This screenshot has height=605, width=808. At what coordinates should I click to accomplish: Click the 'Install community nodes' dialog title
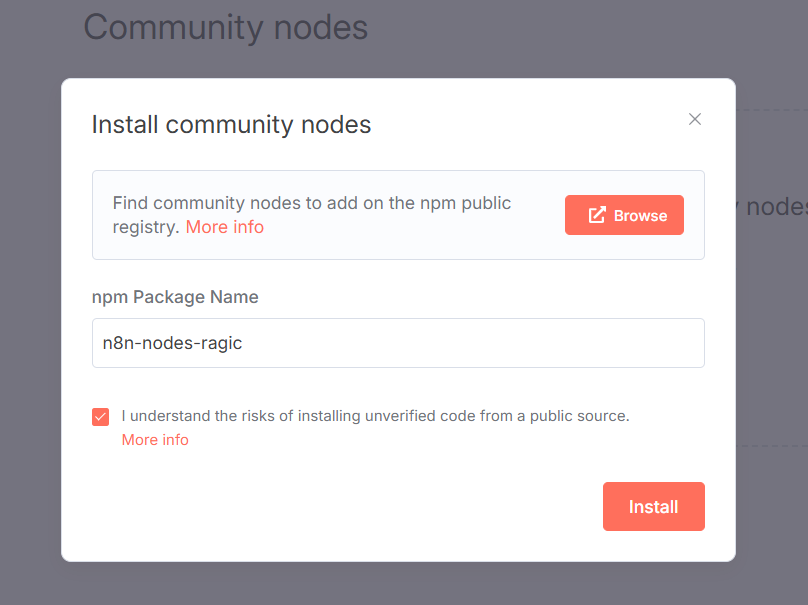coord(231,124)
